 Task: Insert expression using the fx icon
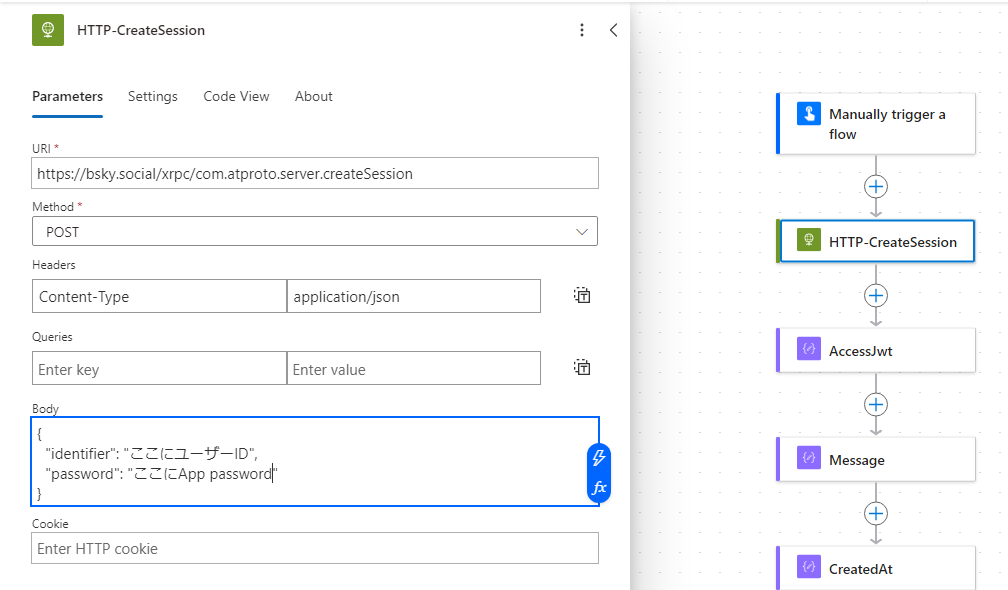pyautogui.click(x=599, y=488)
